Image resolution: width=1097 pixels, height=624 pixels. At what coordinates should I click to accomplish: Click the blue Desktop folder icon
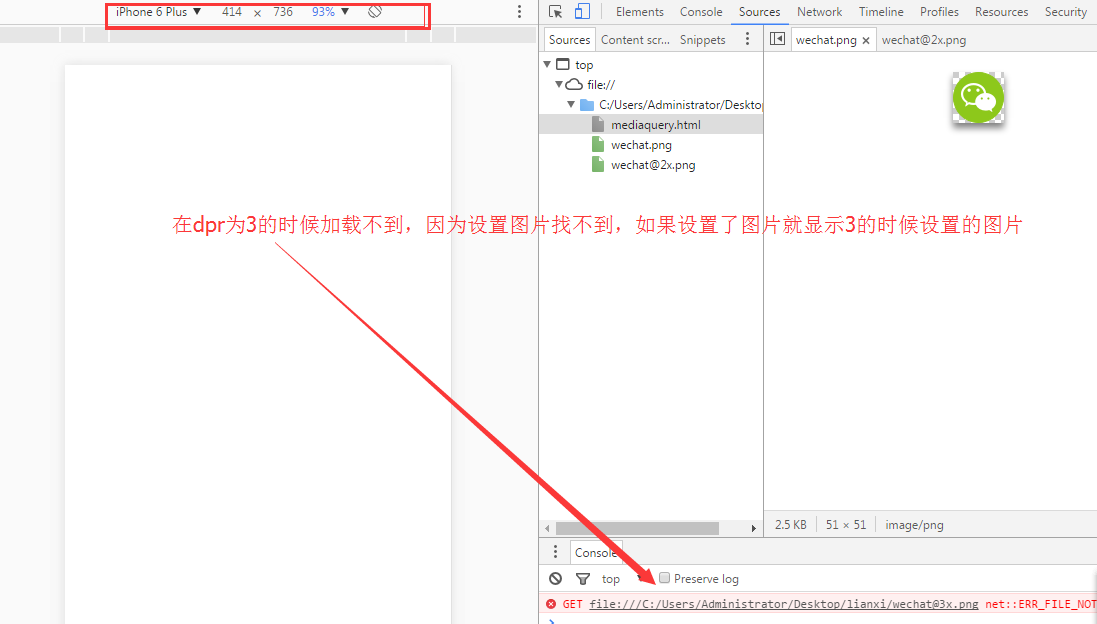coord(587,104)
